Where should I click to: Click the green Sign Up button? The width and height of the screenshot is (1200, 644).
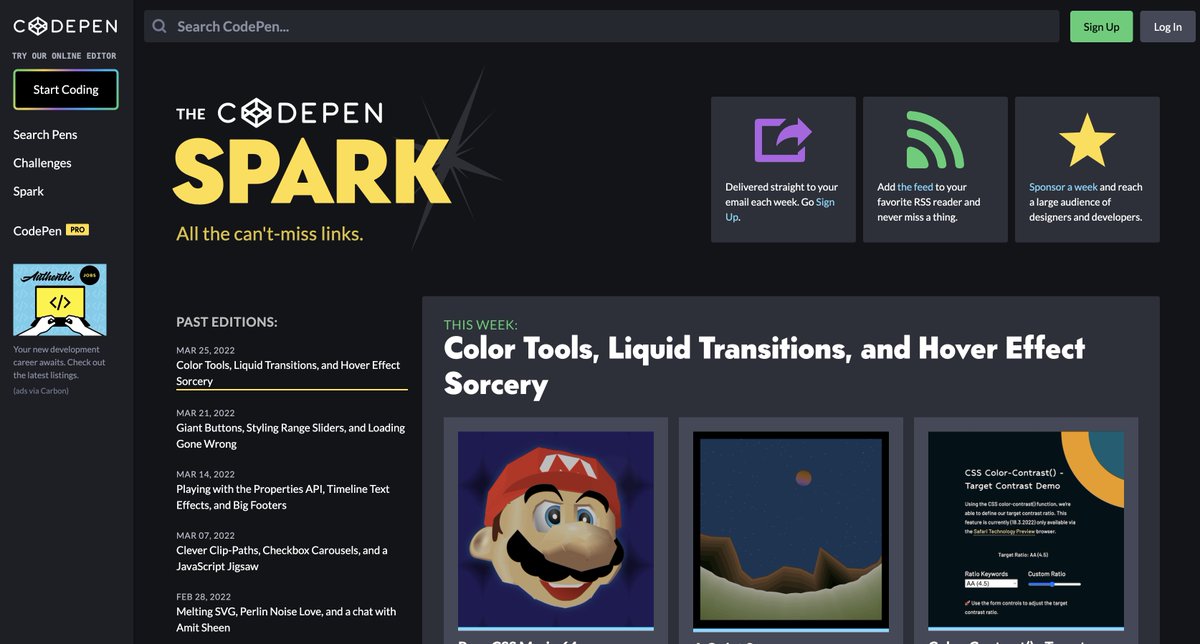[x=1101, y=26]
